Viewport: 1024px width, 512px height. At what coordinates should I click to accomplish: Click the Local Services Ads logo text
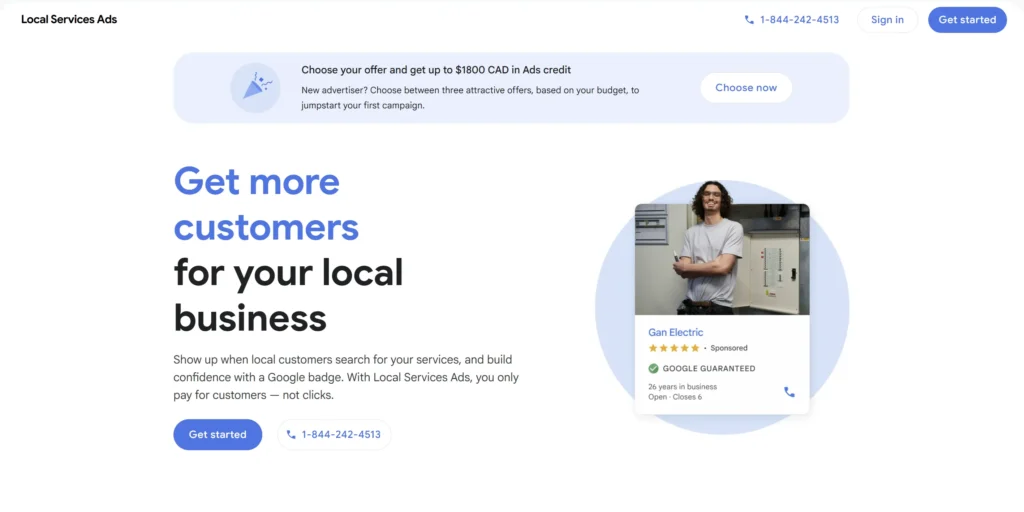(69, 19)
